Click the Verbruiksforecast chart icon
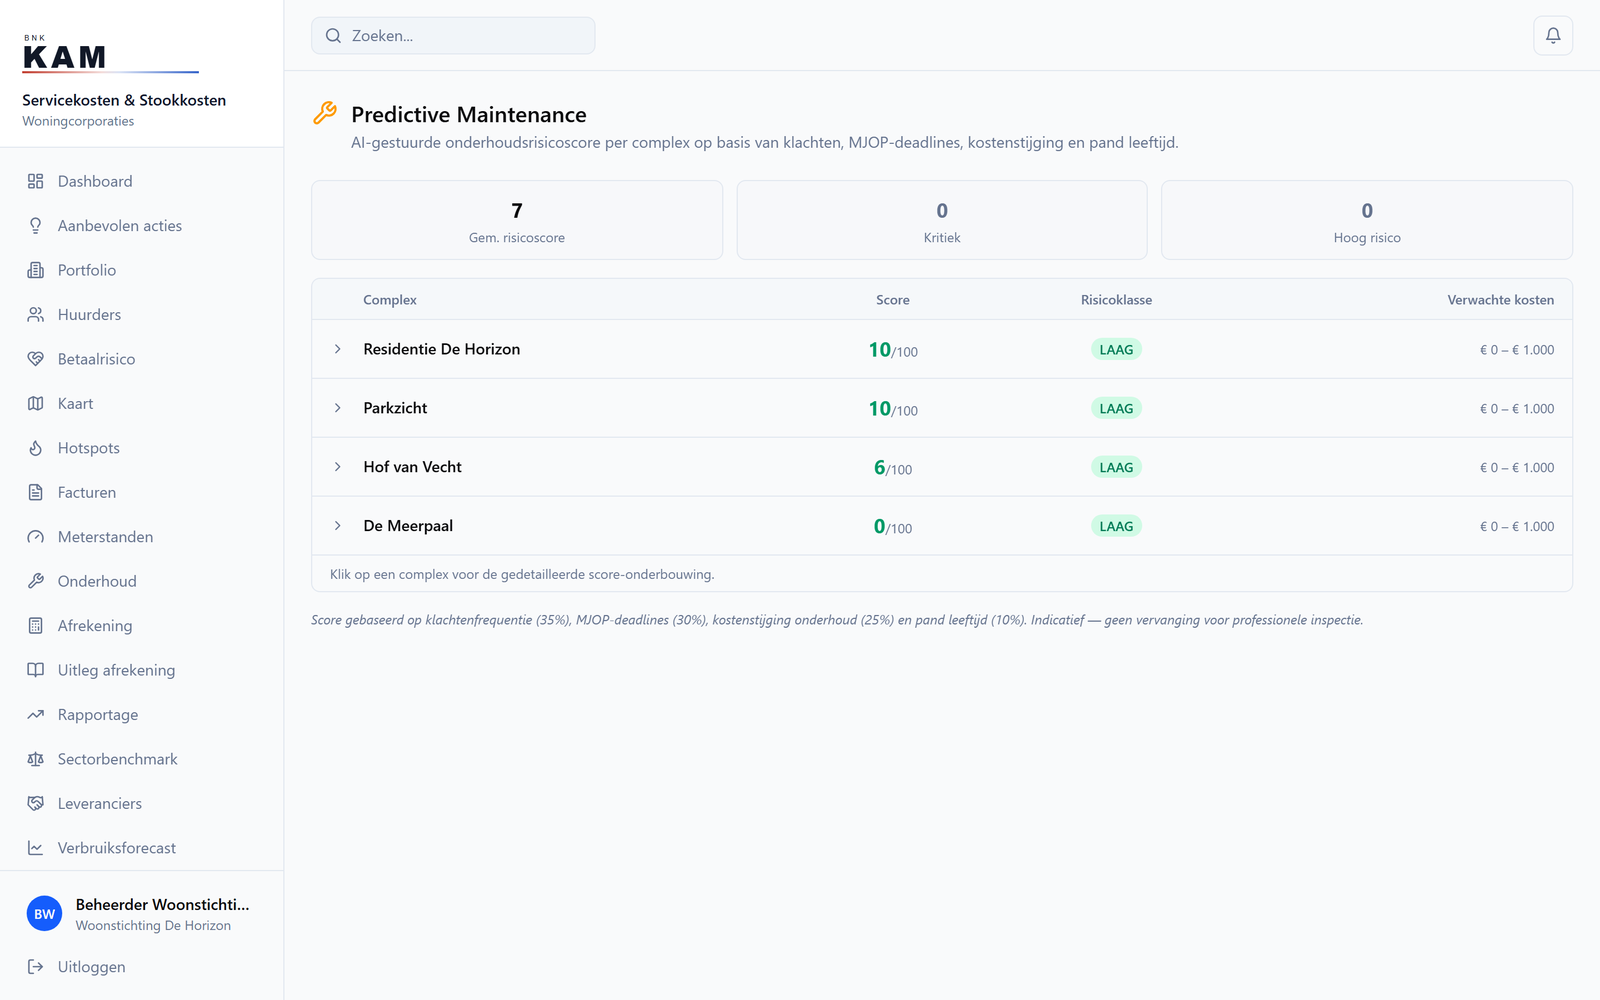 (x=36, y=848)
